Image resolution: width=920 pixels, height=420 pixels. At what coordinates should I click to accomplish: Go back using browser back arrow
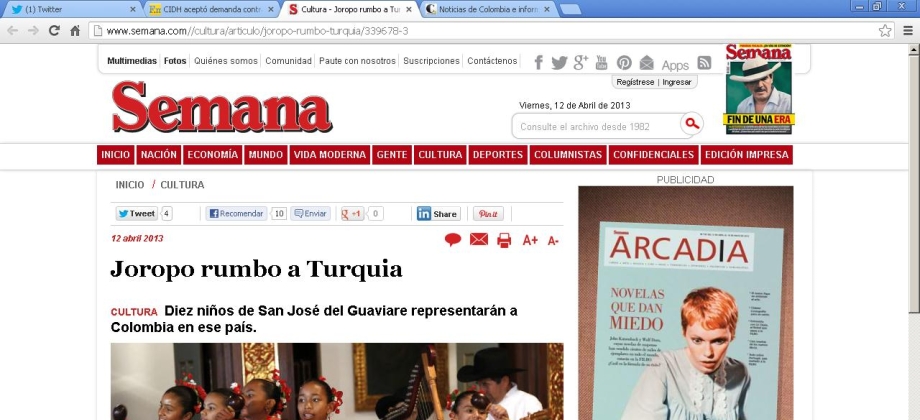point(12,31)
